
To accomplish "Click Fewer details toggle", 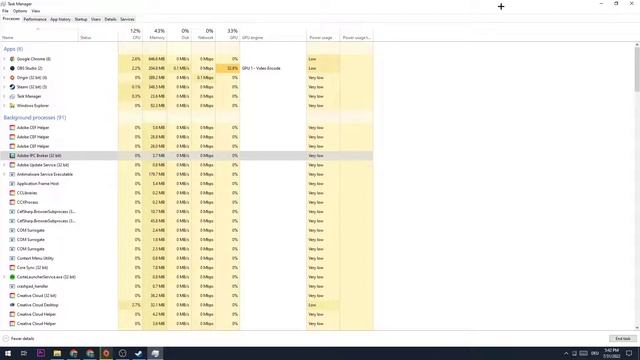I will point(19,339).
